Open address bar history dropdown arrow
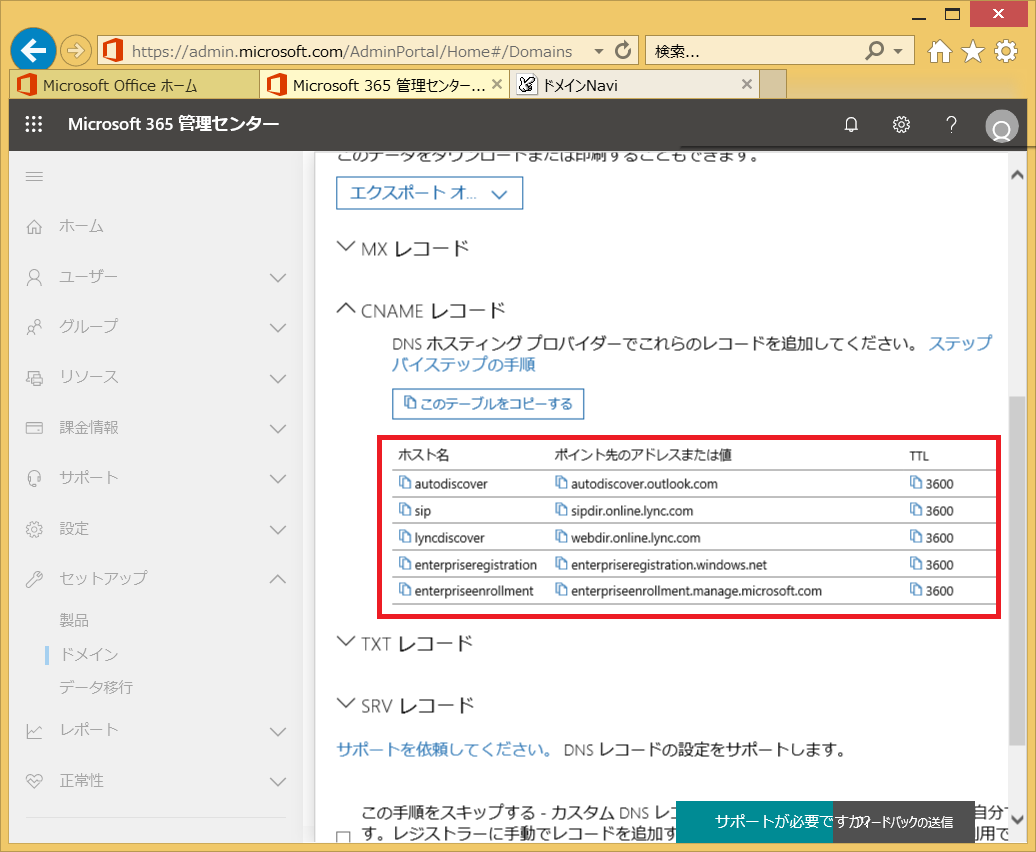The width and height of the screenshot is (1036, 852). [599, 51]
